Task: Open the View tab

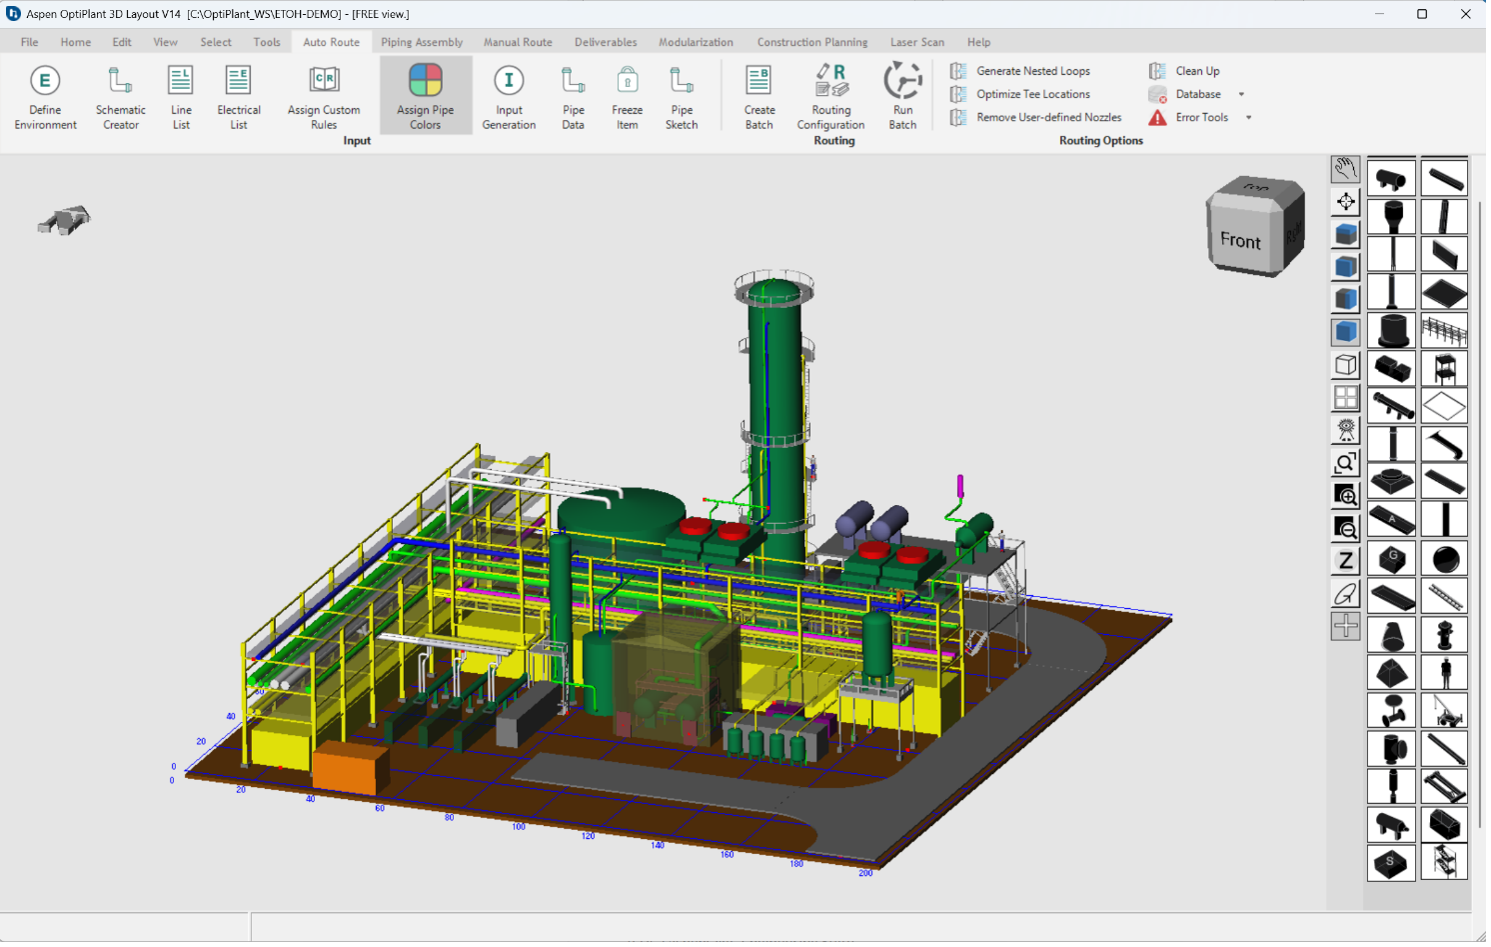Action: click(x=165, y=42)
